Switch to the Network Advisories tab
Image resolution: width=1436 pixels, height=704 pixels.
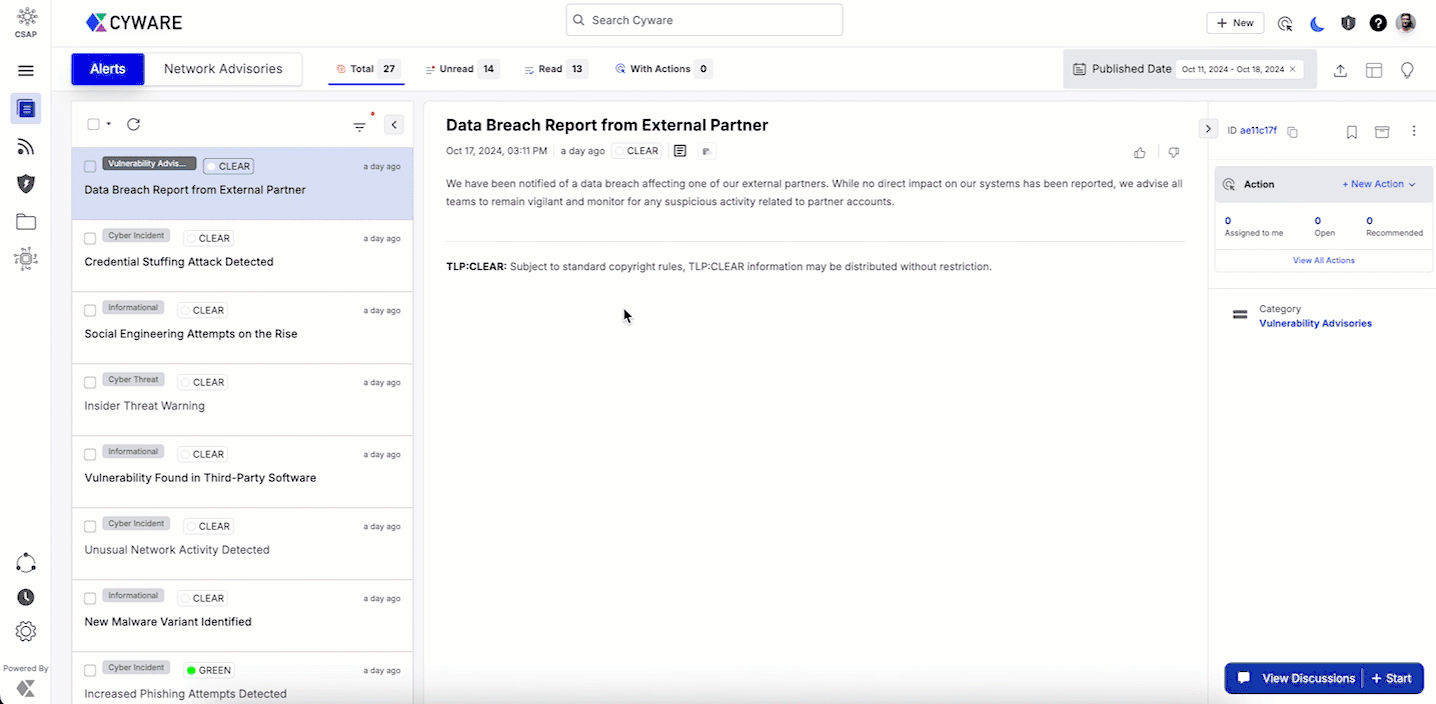coord(223,69)
